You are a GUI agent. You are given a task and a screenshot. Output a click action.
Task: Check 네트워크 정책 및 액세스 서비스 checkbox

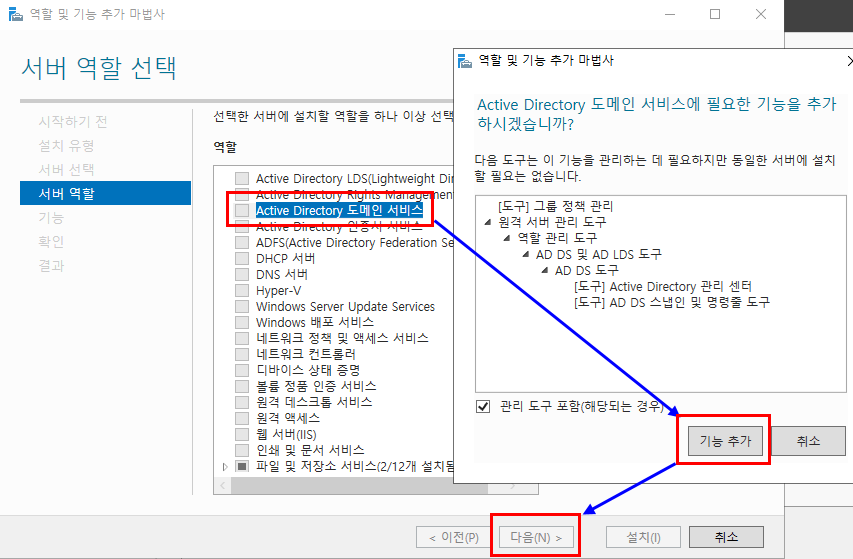242,338
